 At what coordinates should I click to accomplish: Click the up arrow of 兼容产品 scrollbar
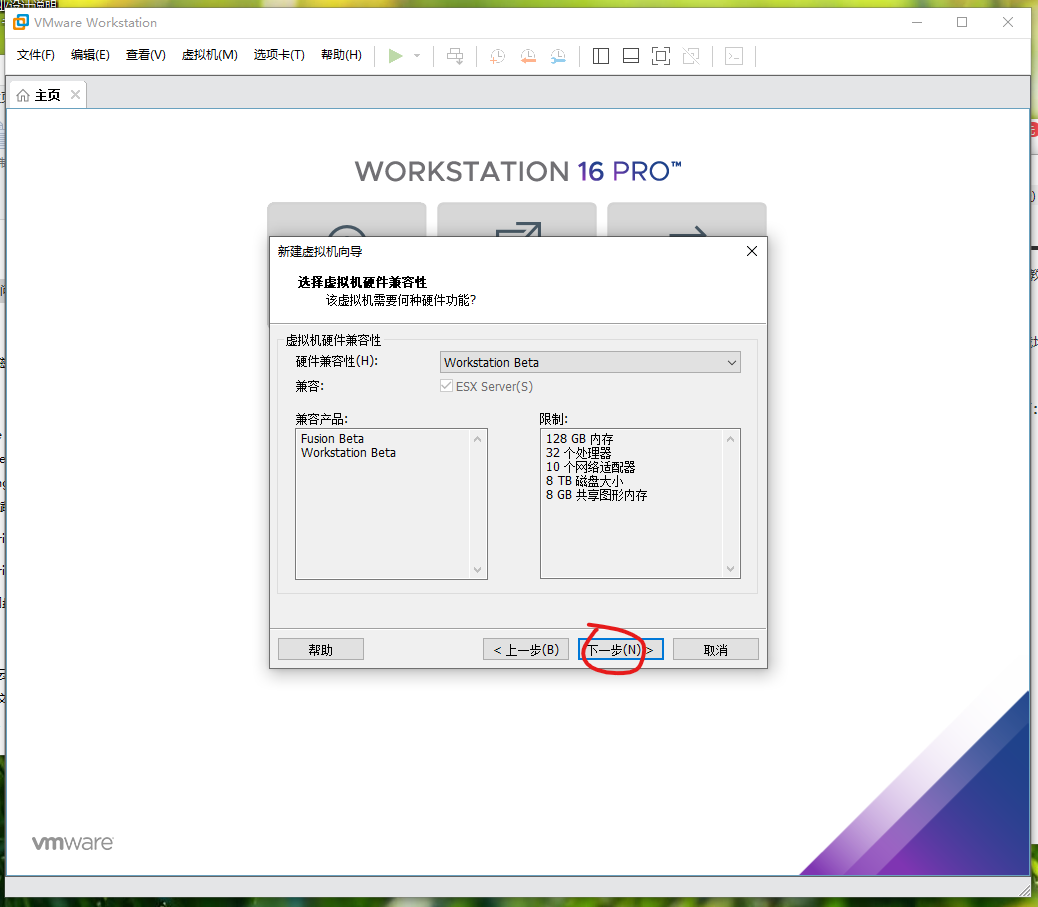pyautogui.click(x=477, y=439)
